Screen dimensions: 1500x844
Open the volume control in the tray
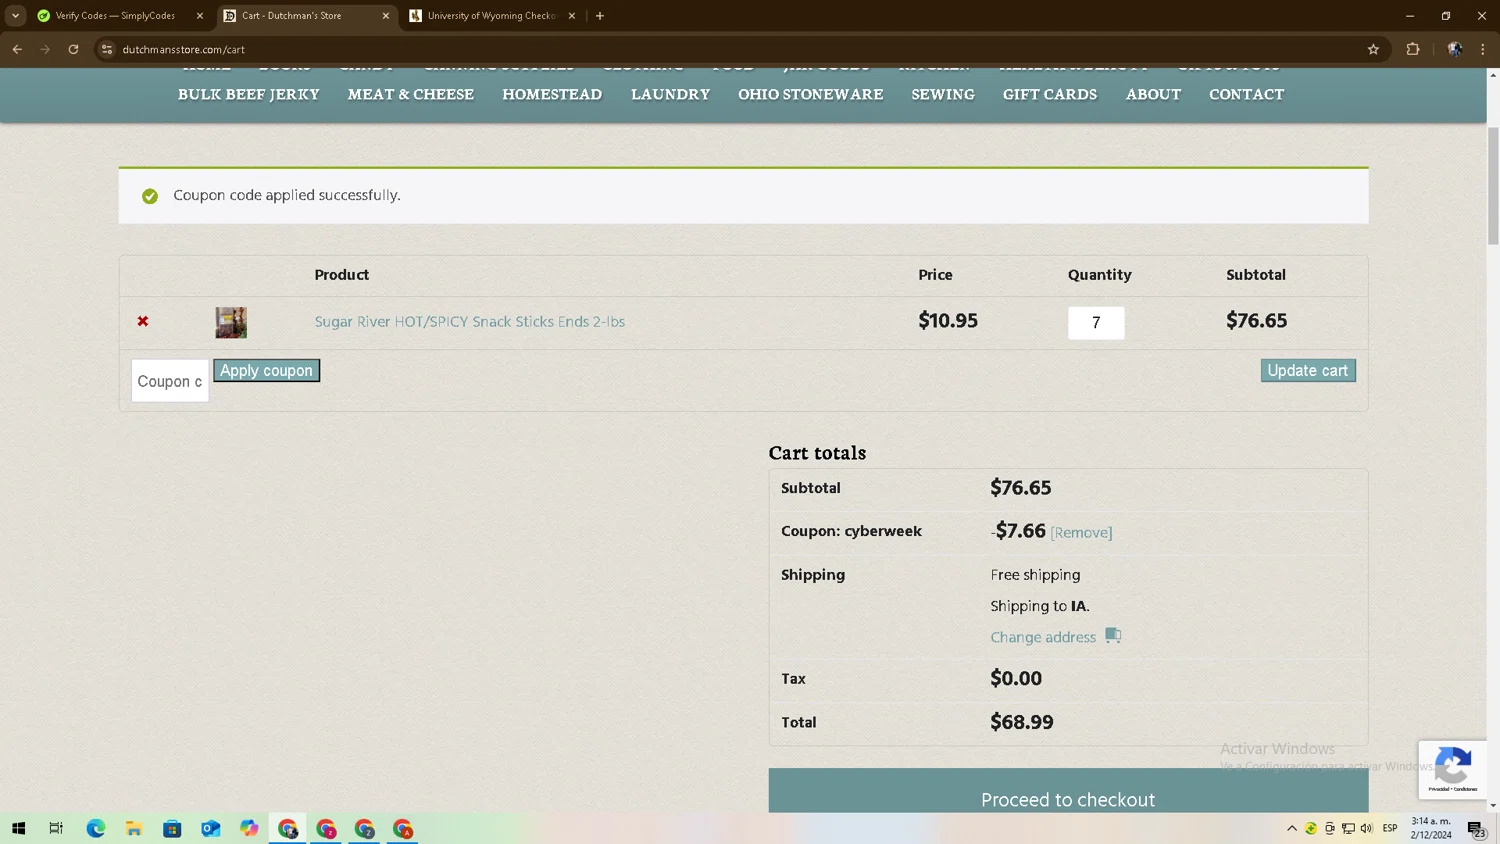point(1367,828)
